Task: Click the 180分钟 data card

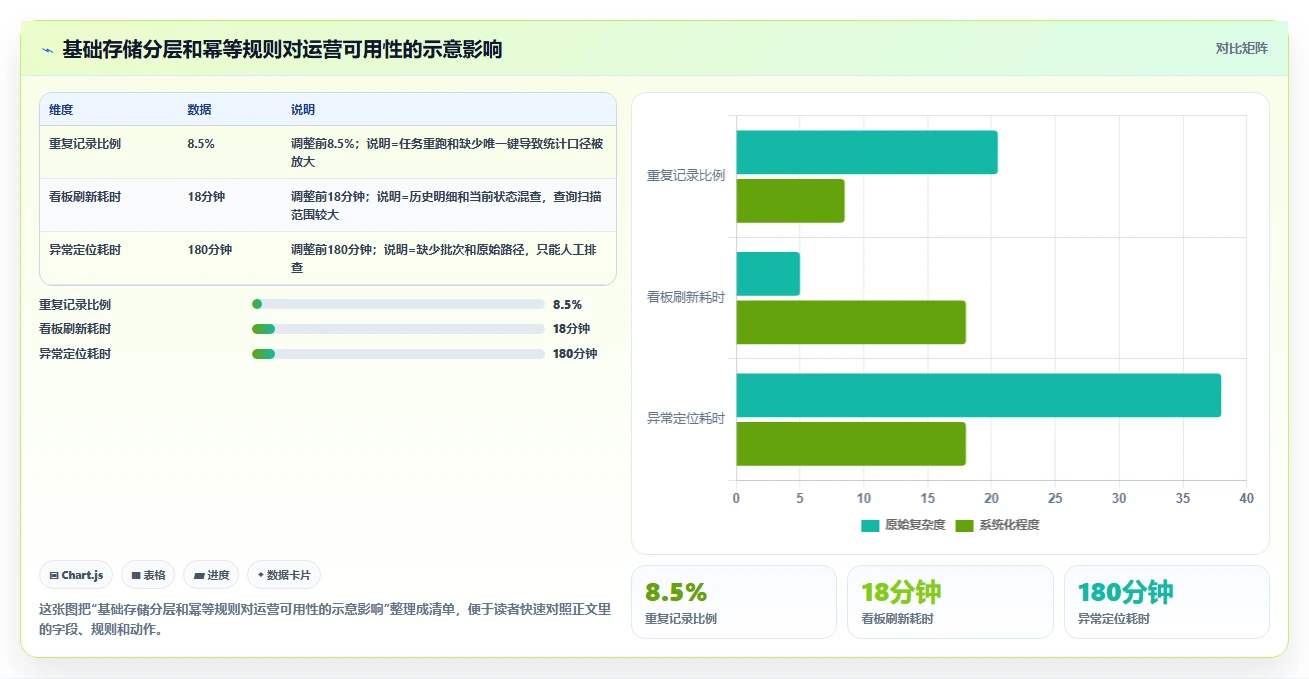Action: tap(1167, 602)
